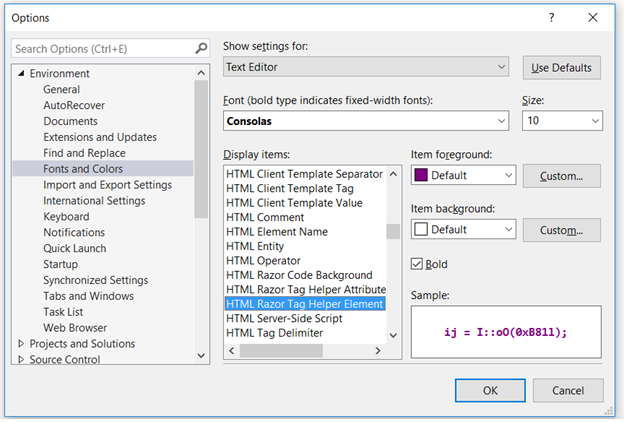Click the OK button
Screen dimensions: 624x422
489,390
